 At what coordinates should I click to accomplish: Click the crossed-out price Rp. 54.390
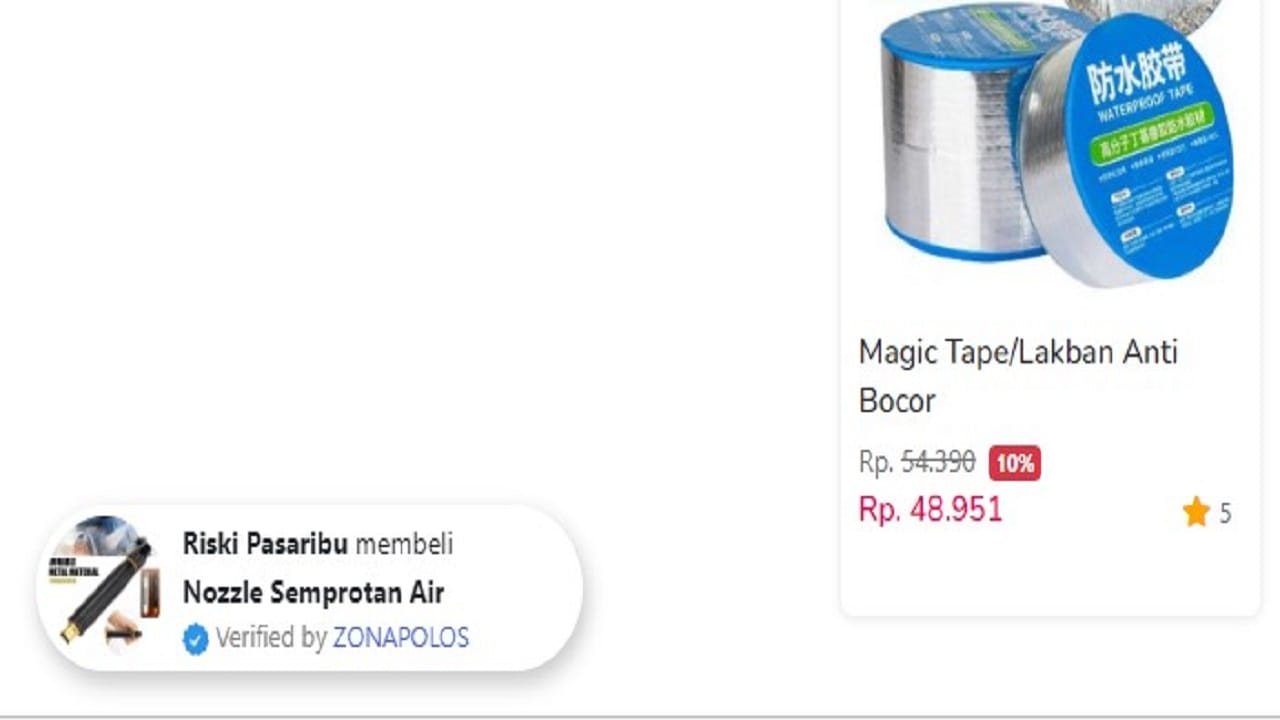click(917, 462)
